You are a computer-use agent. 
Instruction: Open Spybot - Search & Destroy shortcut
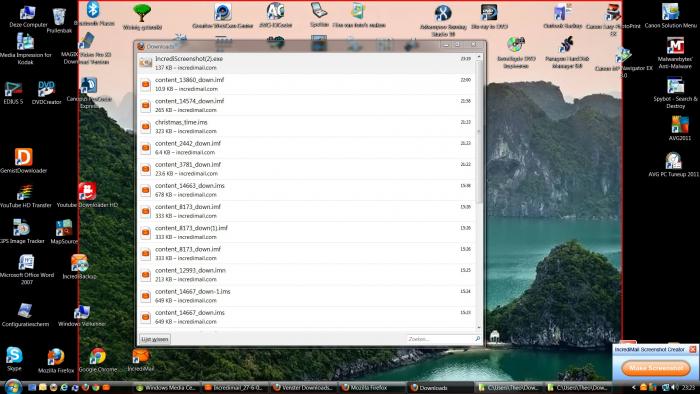point(675,93)
